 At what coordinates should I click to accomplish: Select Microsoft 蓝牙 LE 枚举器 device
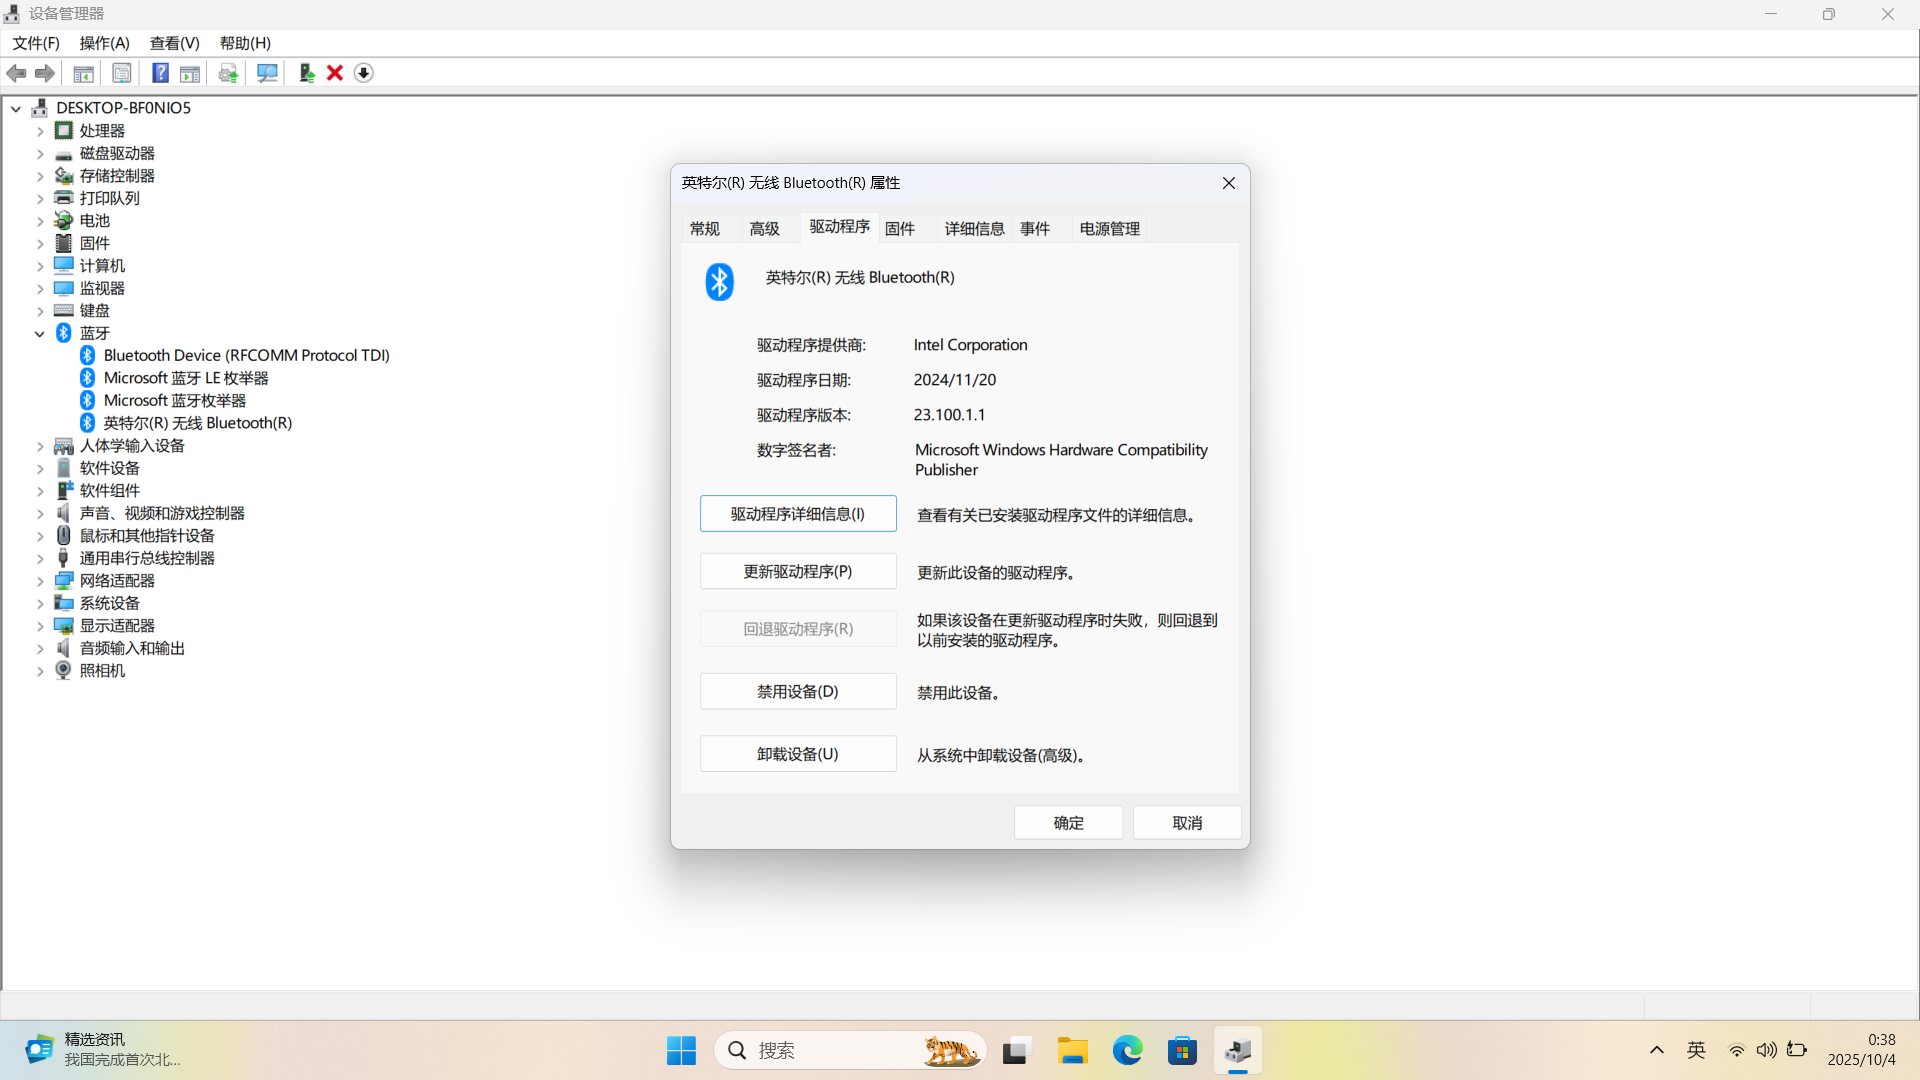(x=186, y=378)
